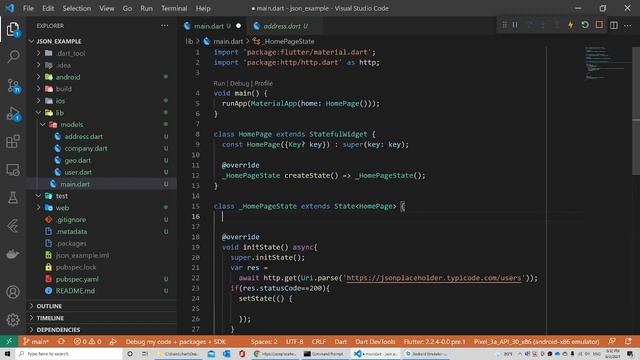Open the Remote Explorer view
This screenshot has width=640, height=360.
point(13,170)
